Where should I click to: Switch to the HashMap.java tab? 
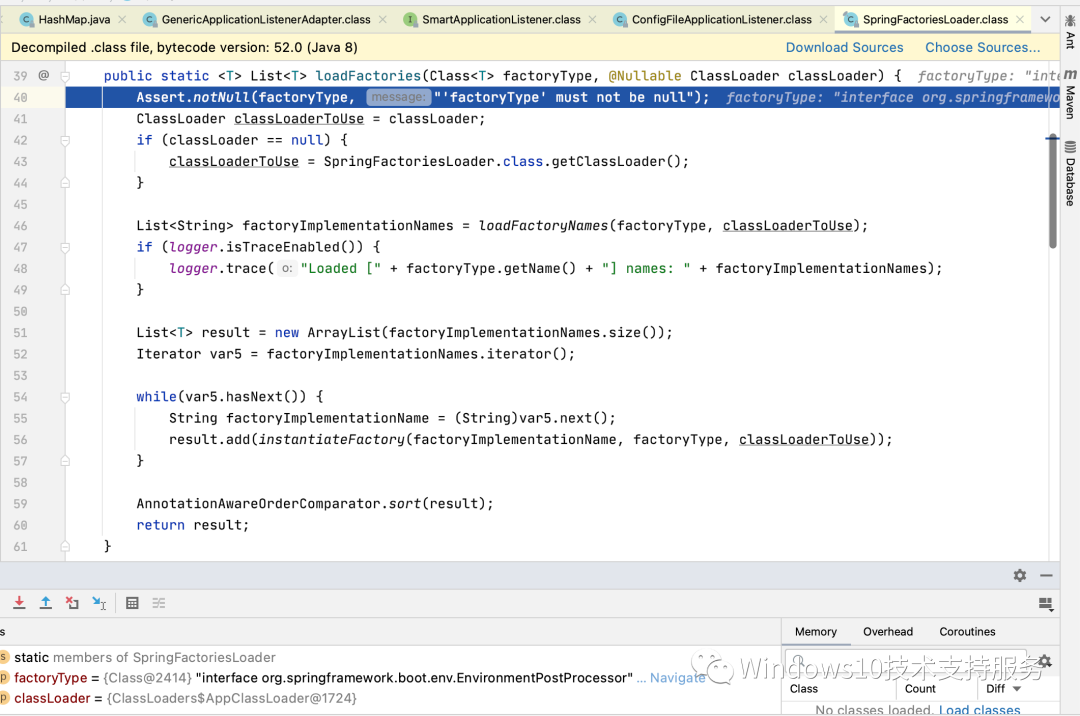(x=74, y=19)
